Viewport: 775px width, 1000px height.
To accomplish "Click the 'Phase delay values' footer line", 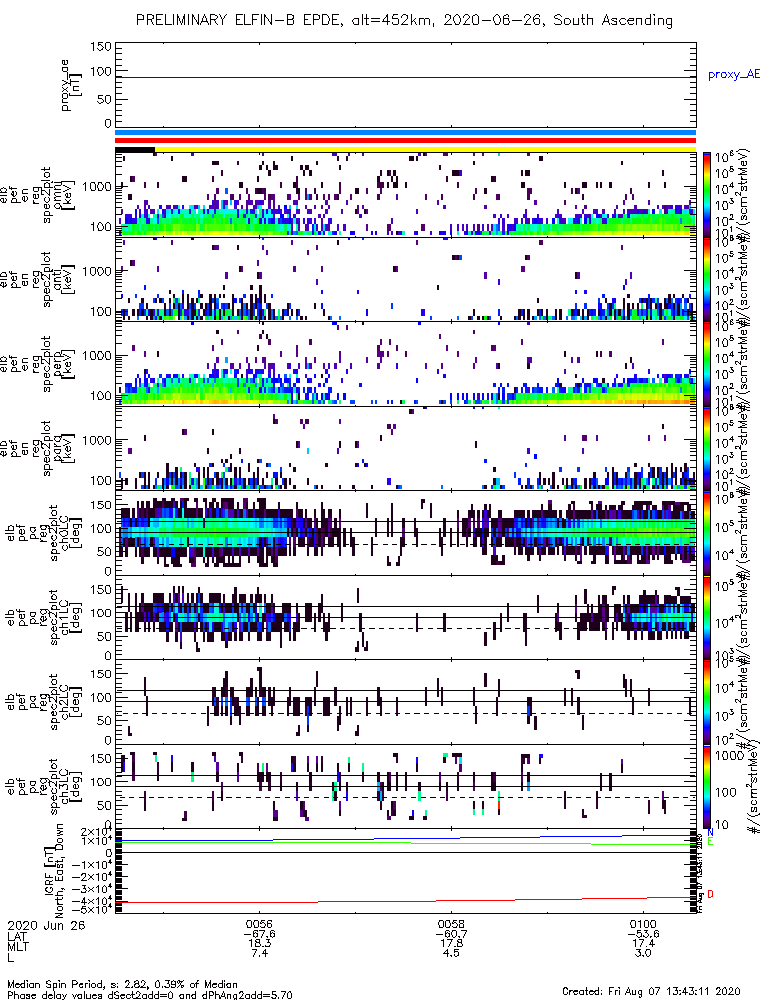I will click(x=150, y=994).
